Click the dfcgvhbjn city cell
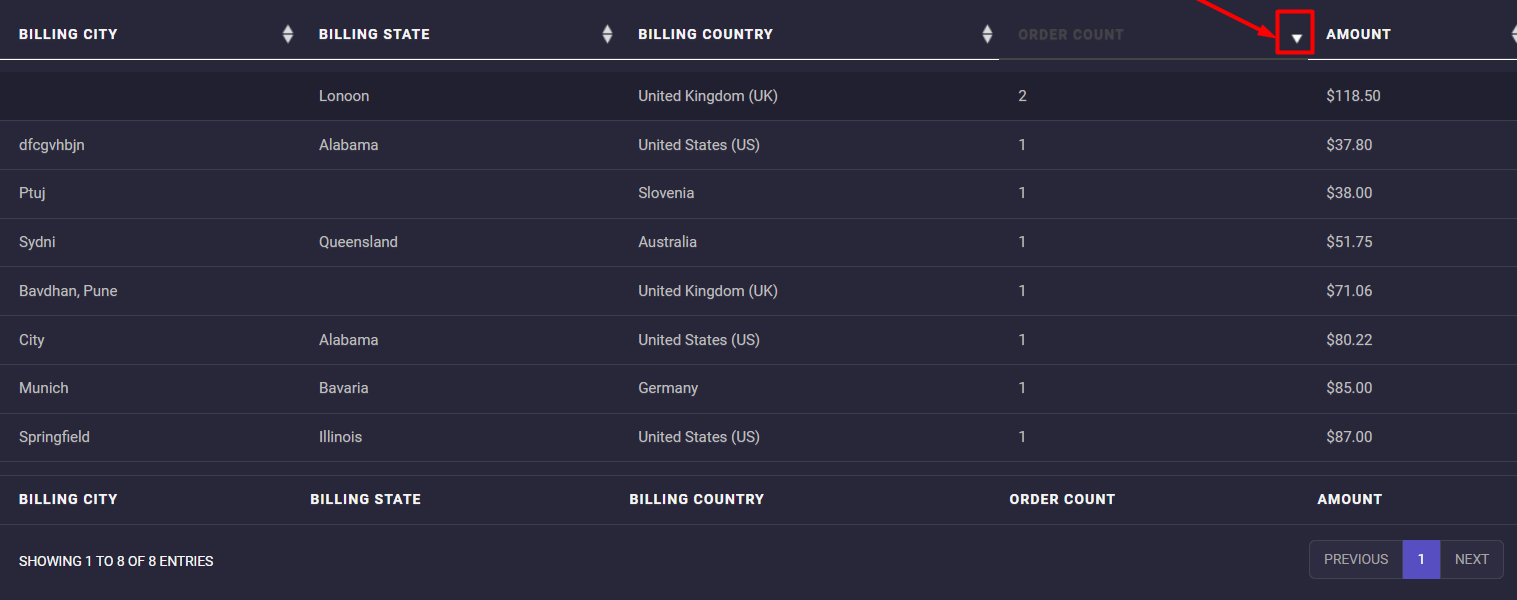The height and width of the screenshot is (600, 1517). (x=52, y=145)
